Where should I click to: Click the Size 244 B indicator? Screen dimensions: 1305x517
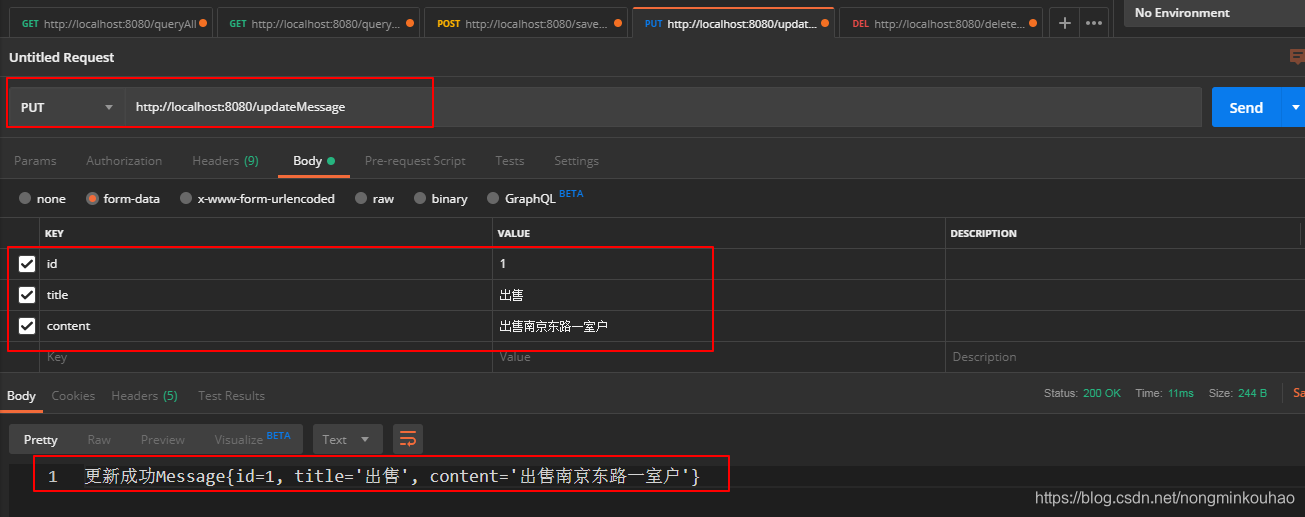pyautogui.click(x=1238, y=394)
